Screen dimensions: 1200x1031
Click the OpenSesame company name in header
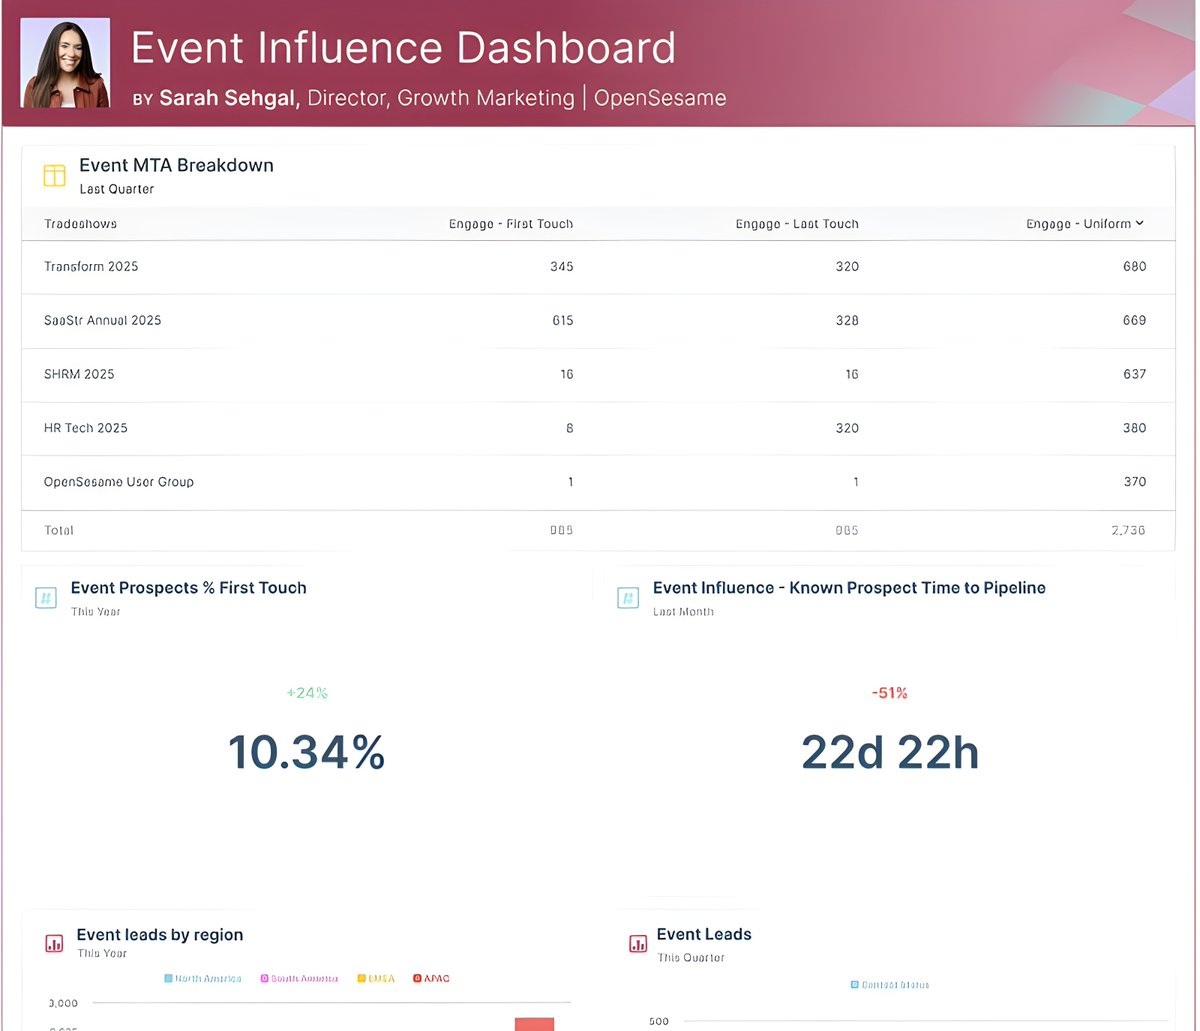[660, 98]
